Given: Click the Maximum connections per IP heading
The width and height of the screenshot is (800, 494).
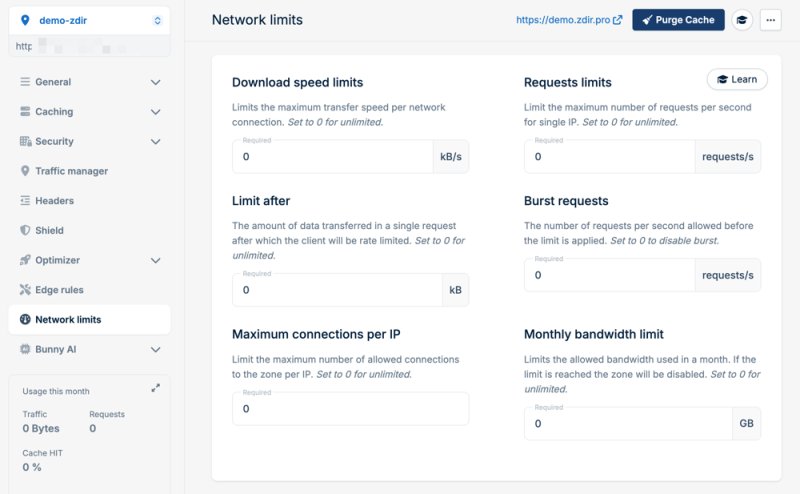Looking at the screenshot, I should coord(316,334).
